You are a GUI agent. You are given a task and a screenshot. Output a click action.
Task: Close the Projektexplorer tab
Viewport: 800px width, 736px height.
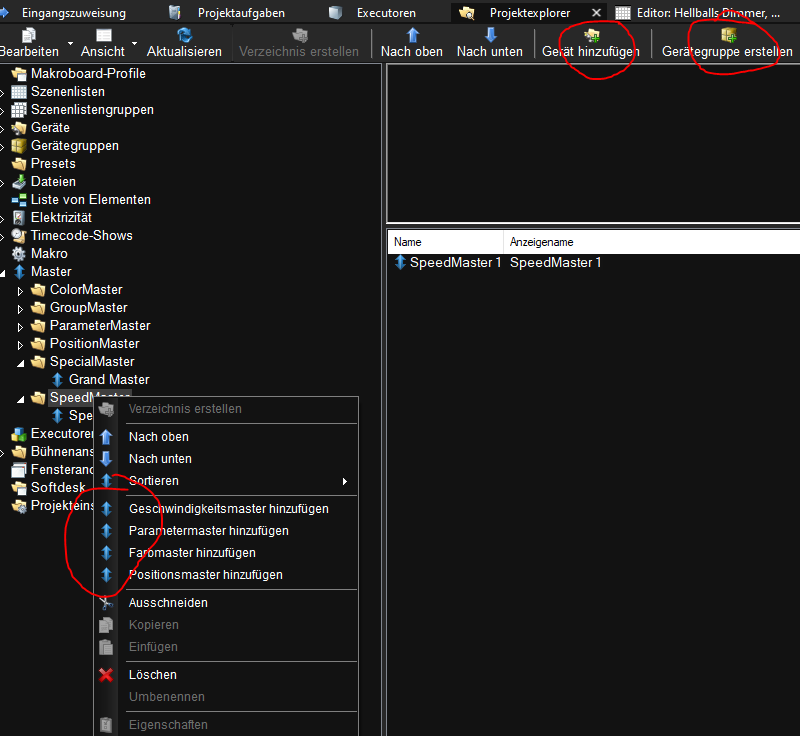pyautogui.click(x=597, y=13)
